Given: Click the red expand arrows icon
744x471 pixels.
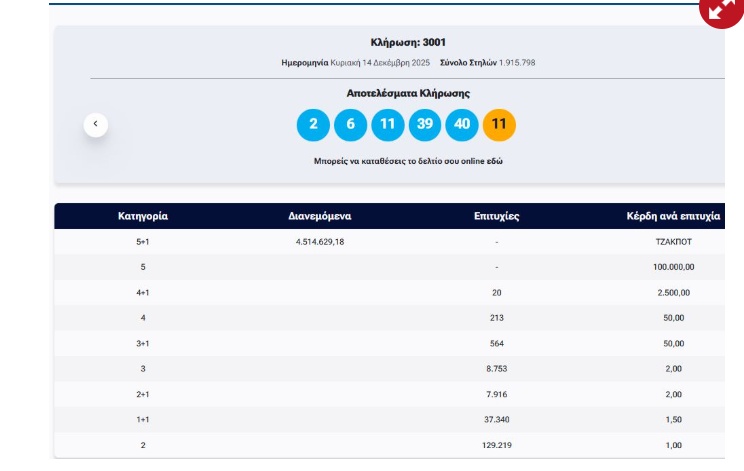Looking at the screenshot, I should tap(722, 10).
